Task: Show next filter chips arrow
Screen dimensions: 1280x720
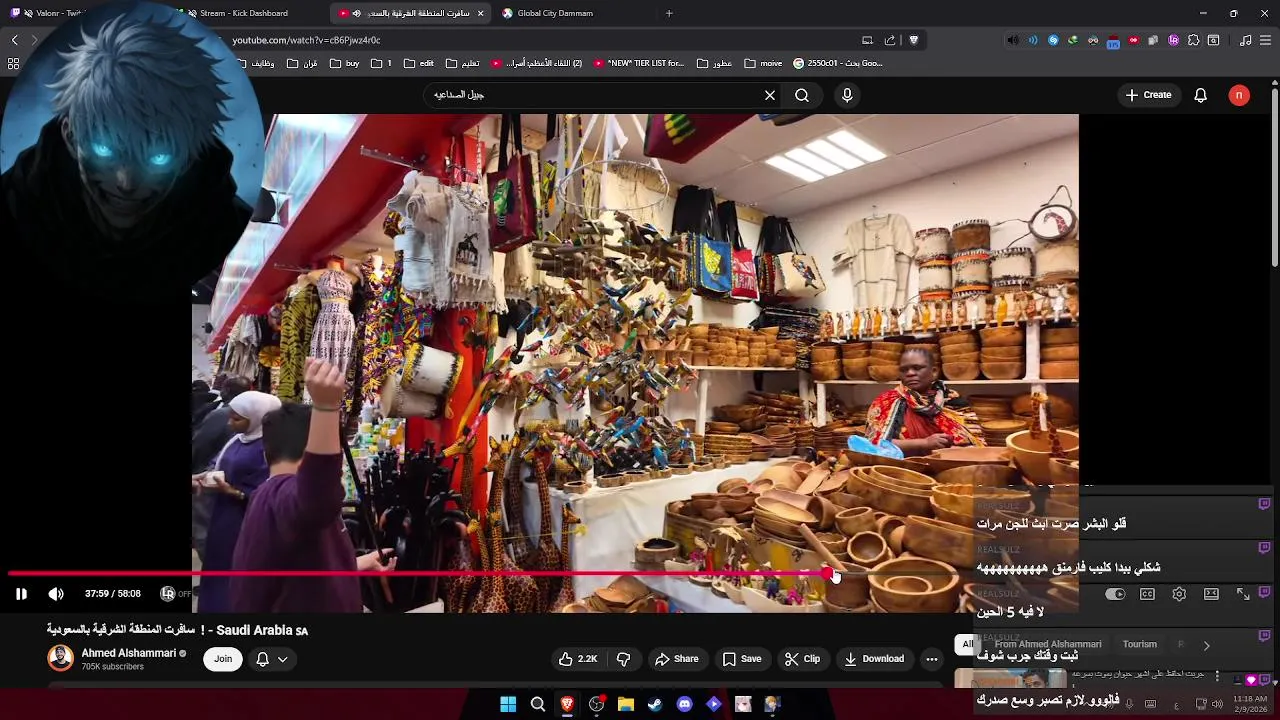Action: 1206,645
